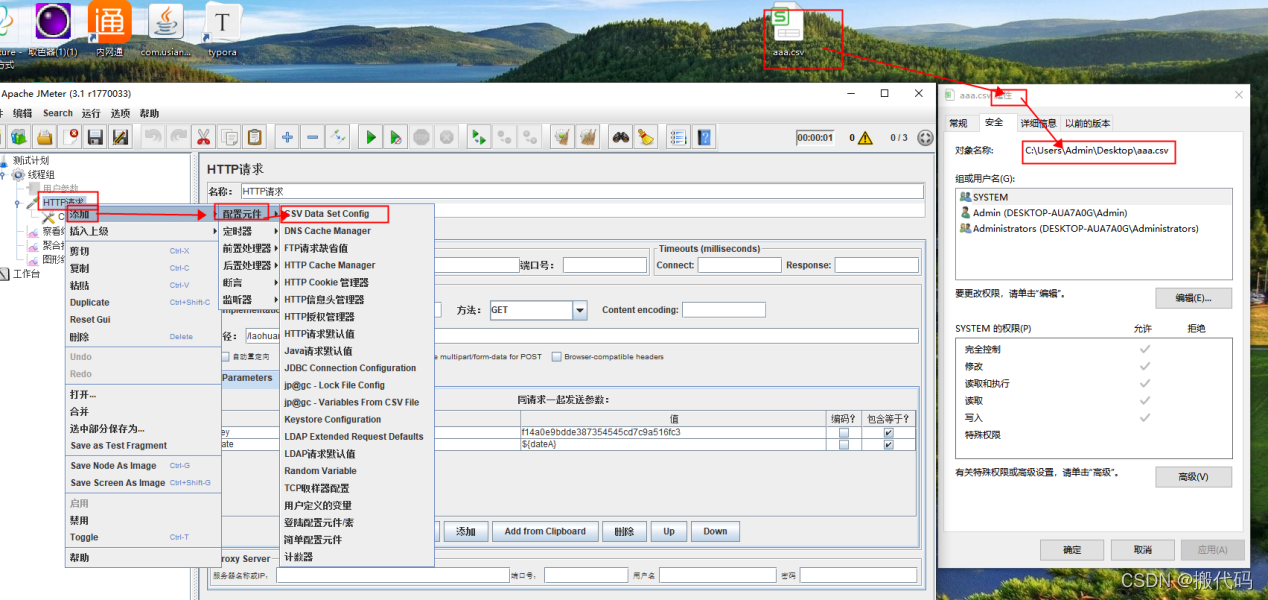Select the 工作台 tree node
The image size is (1268, 600).
[27, 273]
